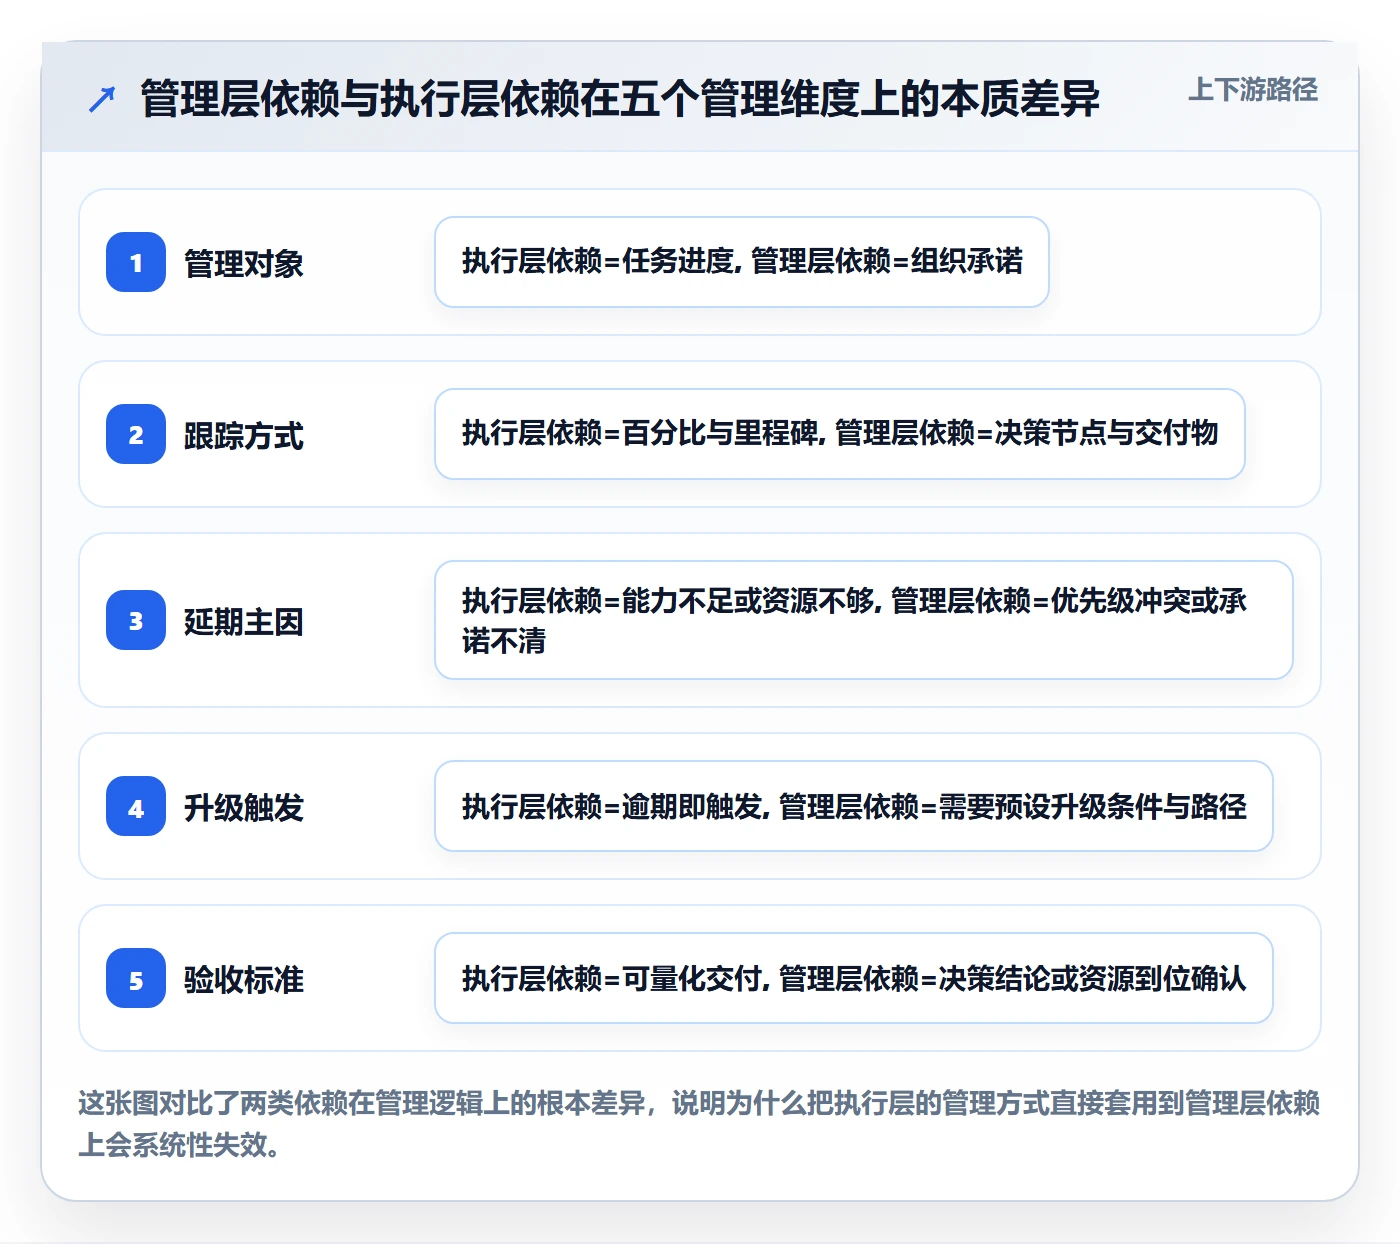The height and width of the screenshot is (1244, 1400).
Task: Click the number 5 badge for 验收标准
Action: [x=136, y=978]
